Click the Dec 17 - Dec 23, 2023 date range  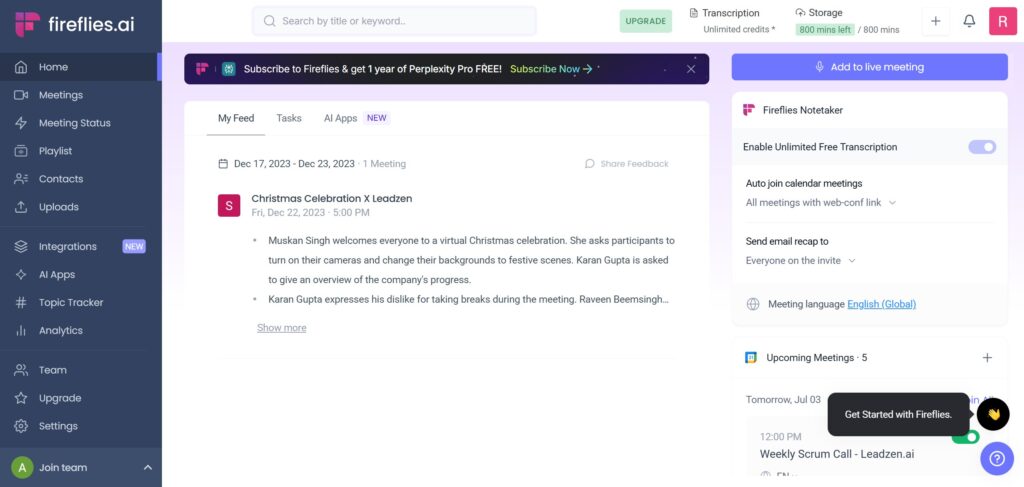pyautogui.click(x=295, y=164)
